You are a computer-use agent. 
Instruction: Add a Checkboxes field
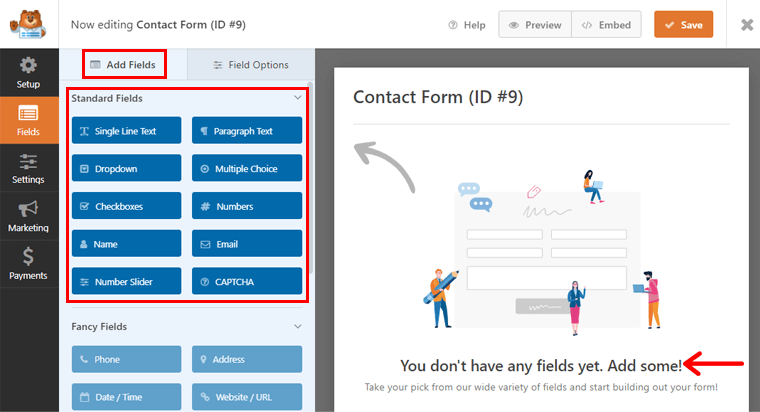(126, 206)
